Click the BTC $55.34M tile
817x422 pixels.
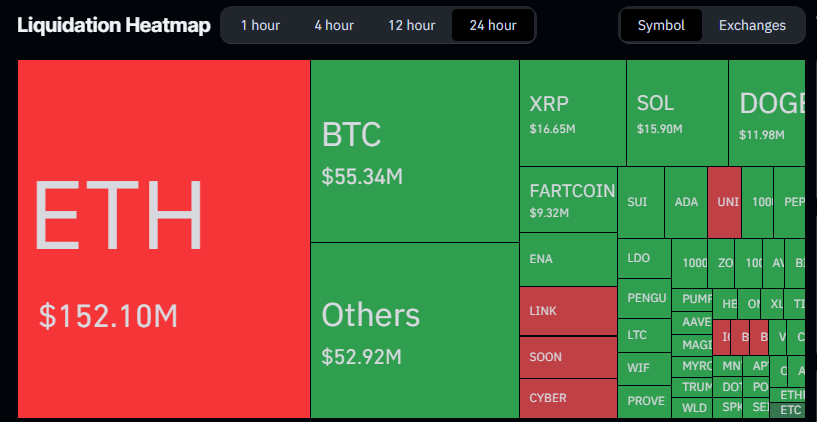(415, 151)
